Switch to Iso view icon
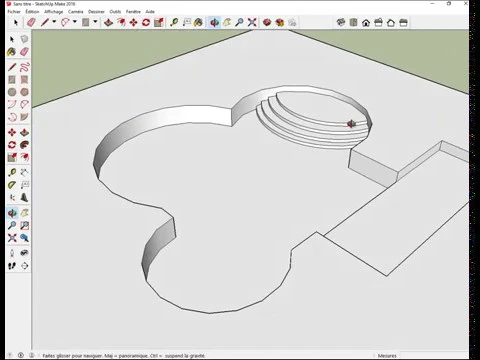This screenshot has height=360, width=480. pos(341,23)
